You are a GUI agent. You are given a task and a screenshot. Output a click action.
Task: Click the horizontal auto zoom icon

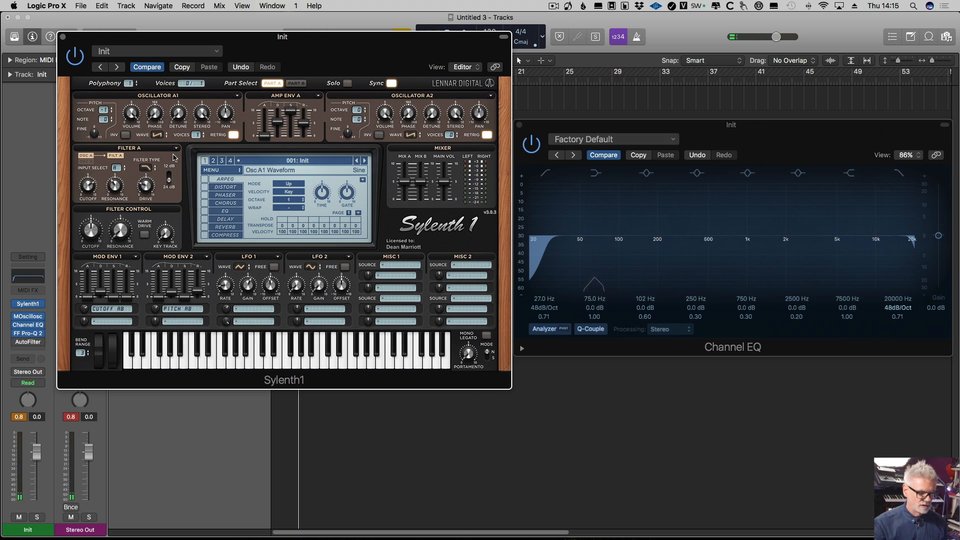pos(867,61)
